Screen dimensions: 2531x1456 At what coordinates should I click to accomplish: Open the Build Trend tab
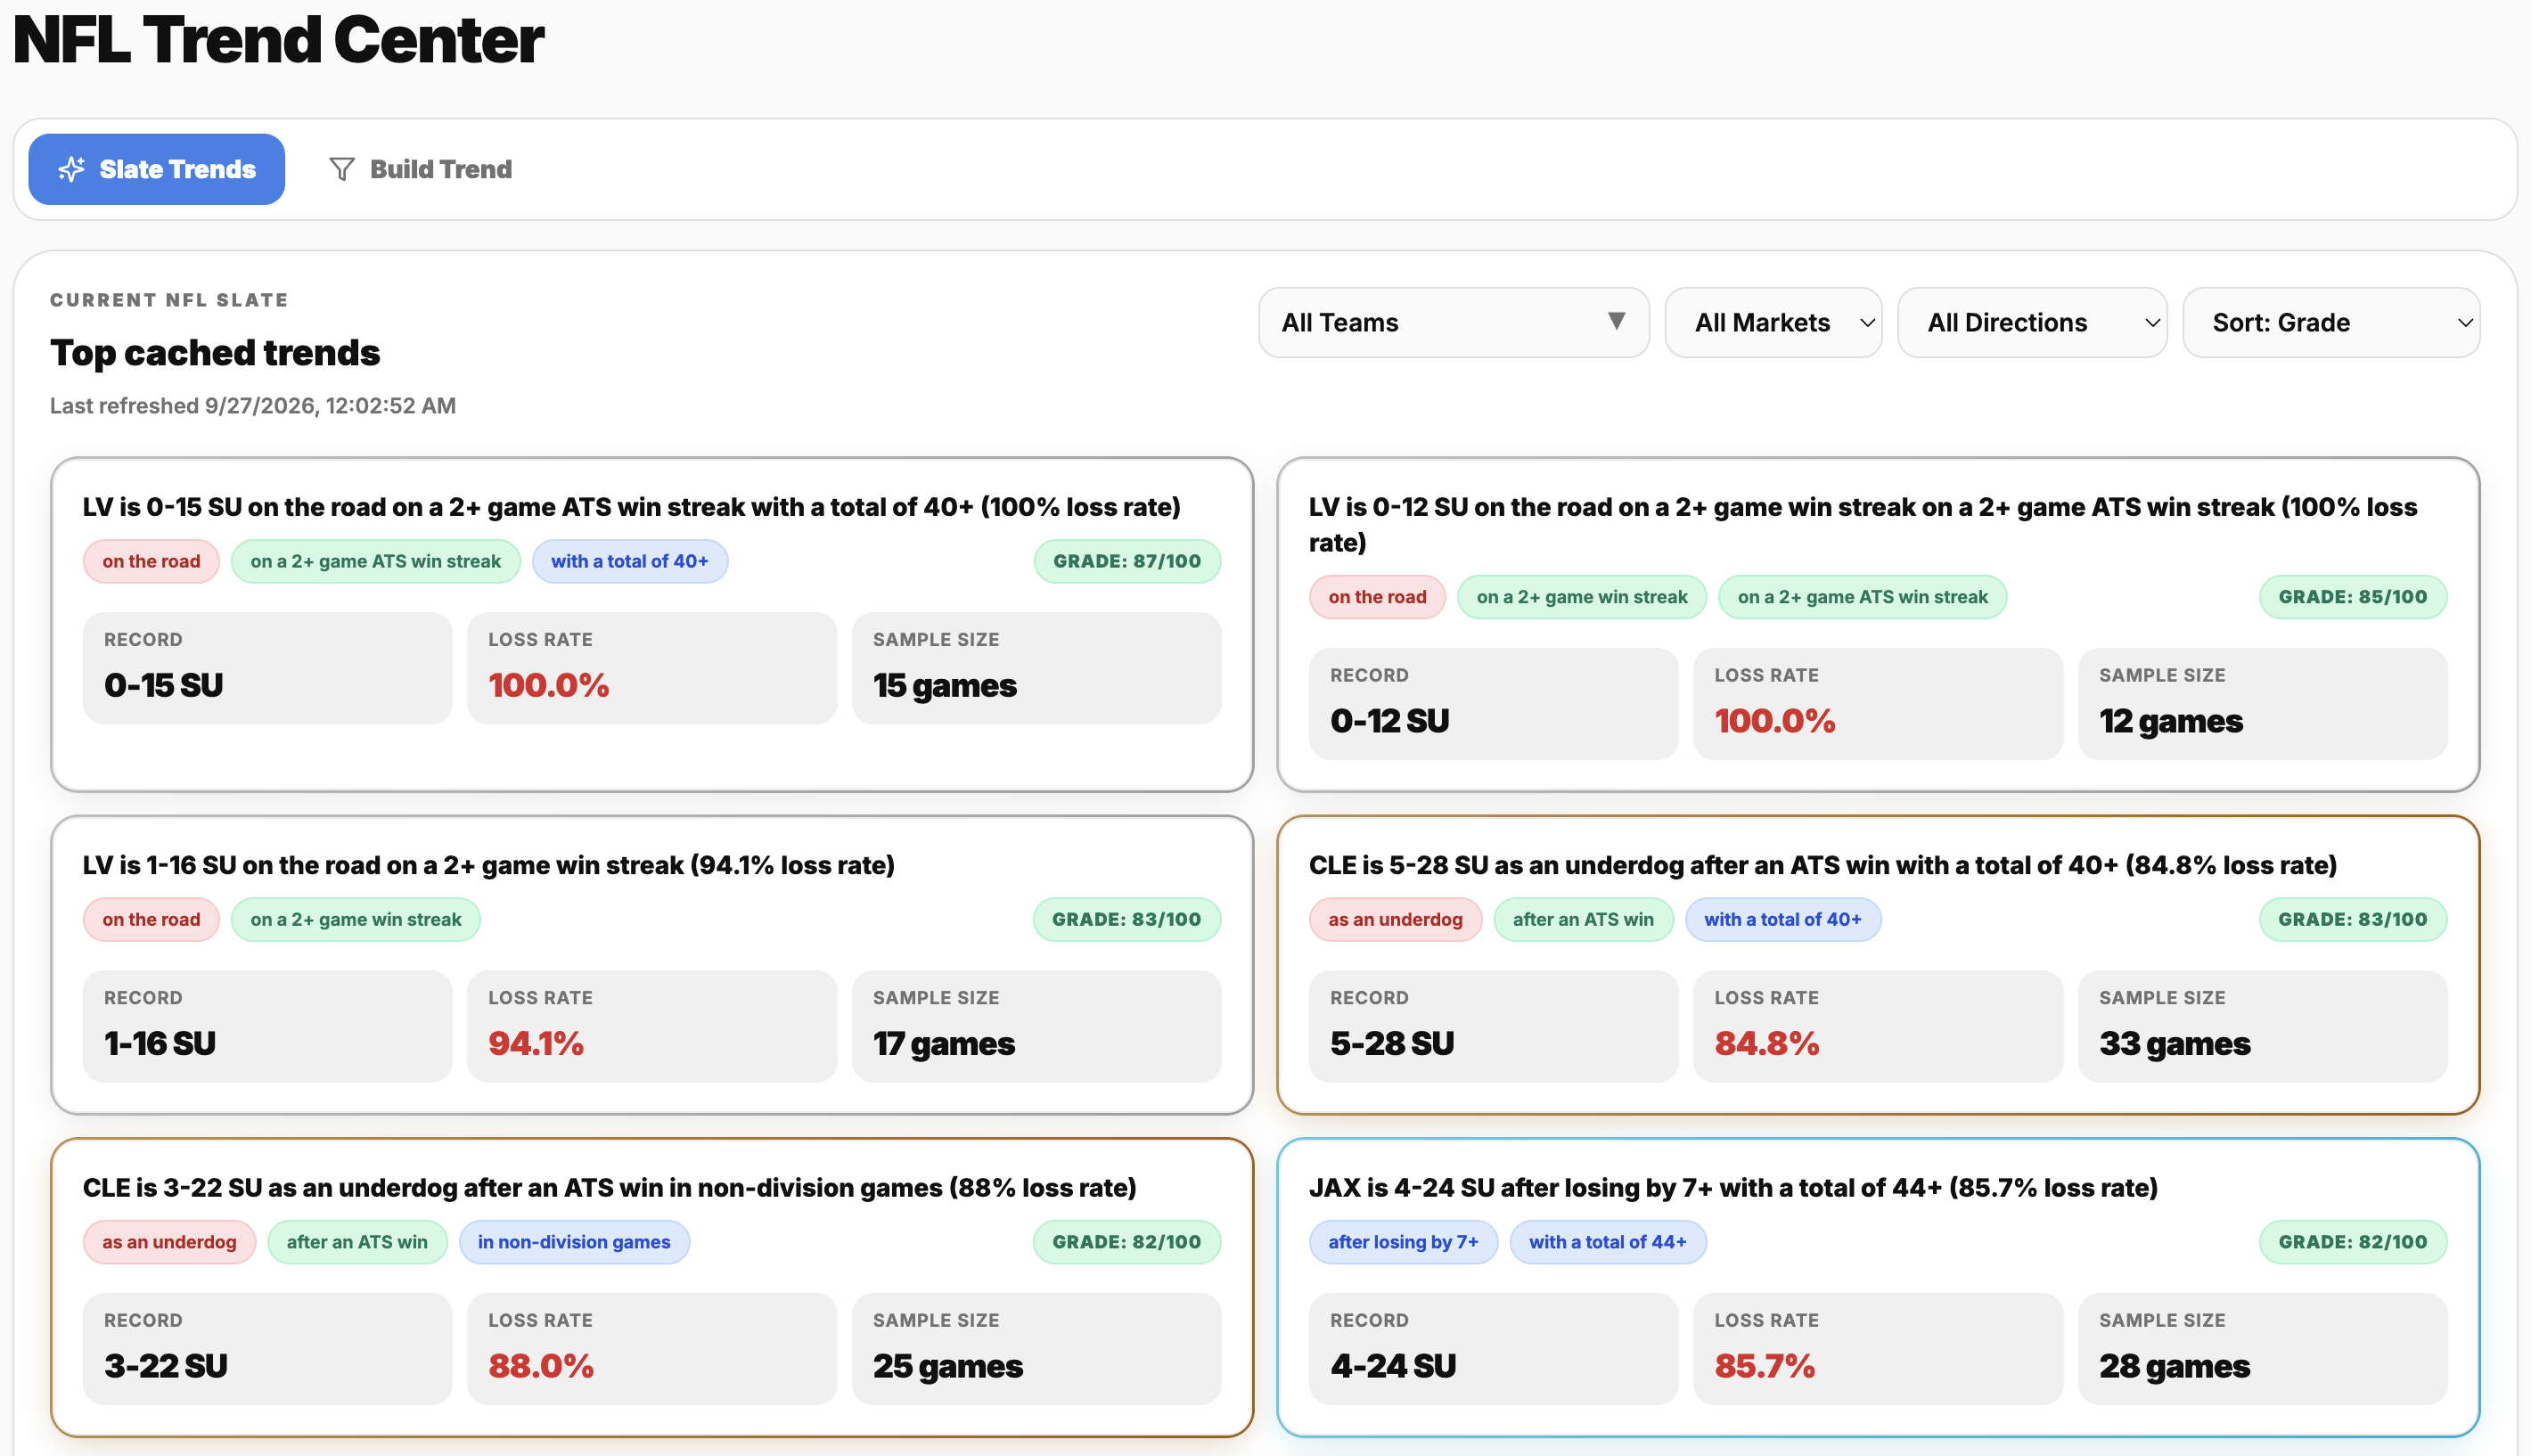point(420,169)
